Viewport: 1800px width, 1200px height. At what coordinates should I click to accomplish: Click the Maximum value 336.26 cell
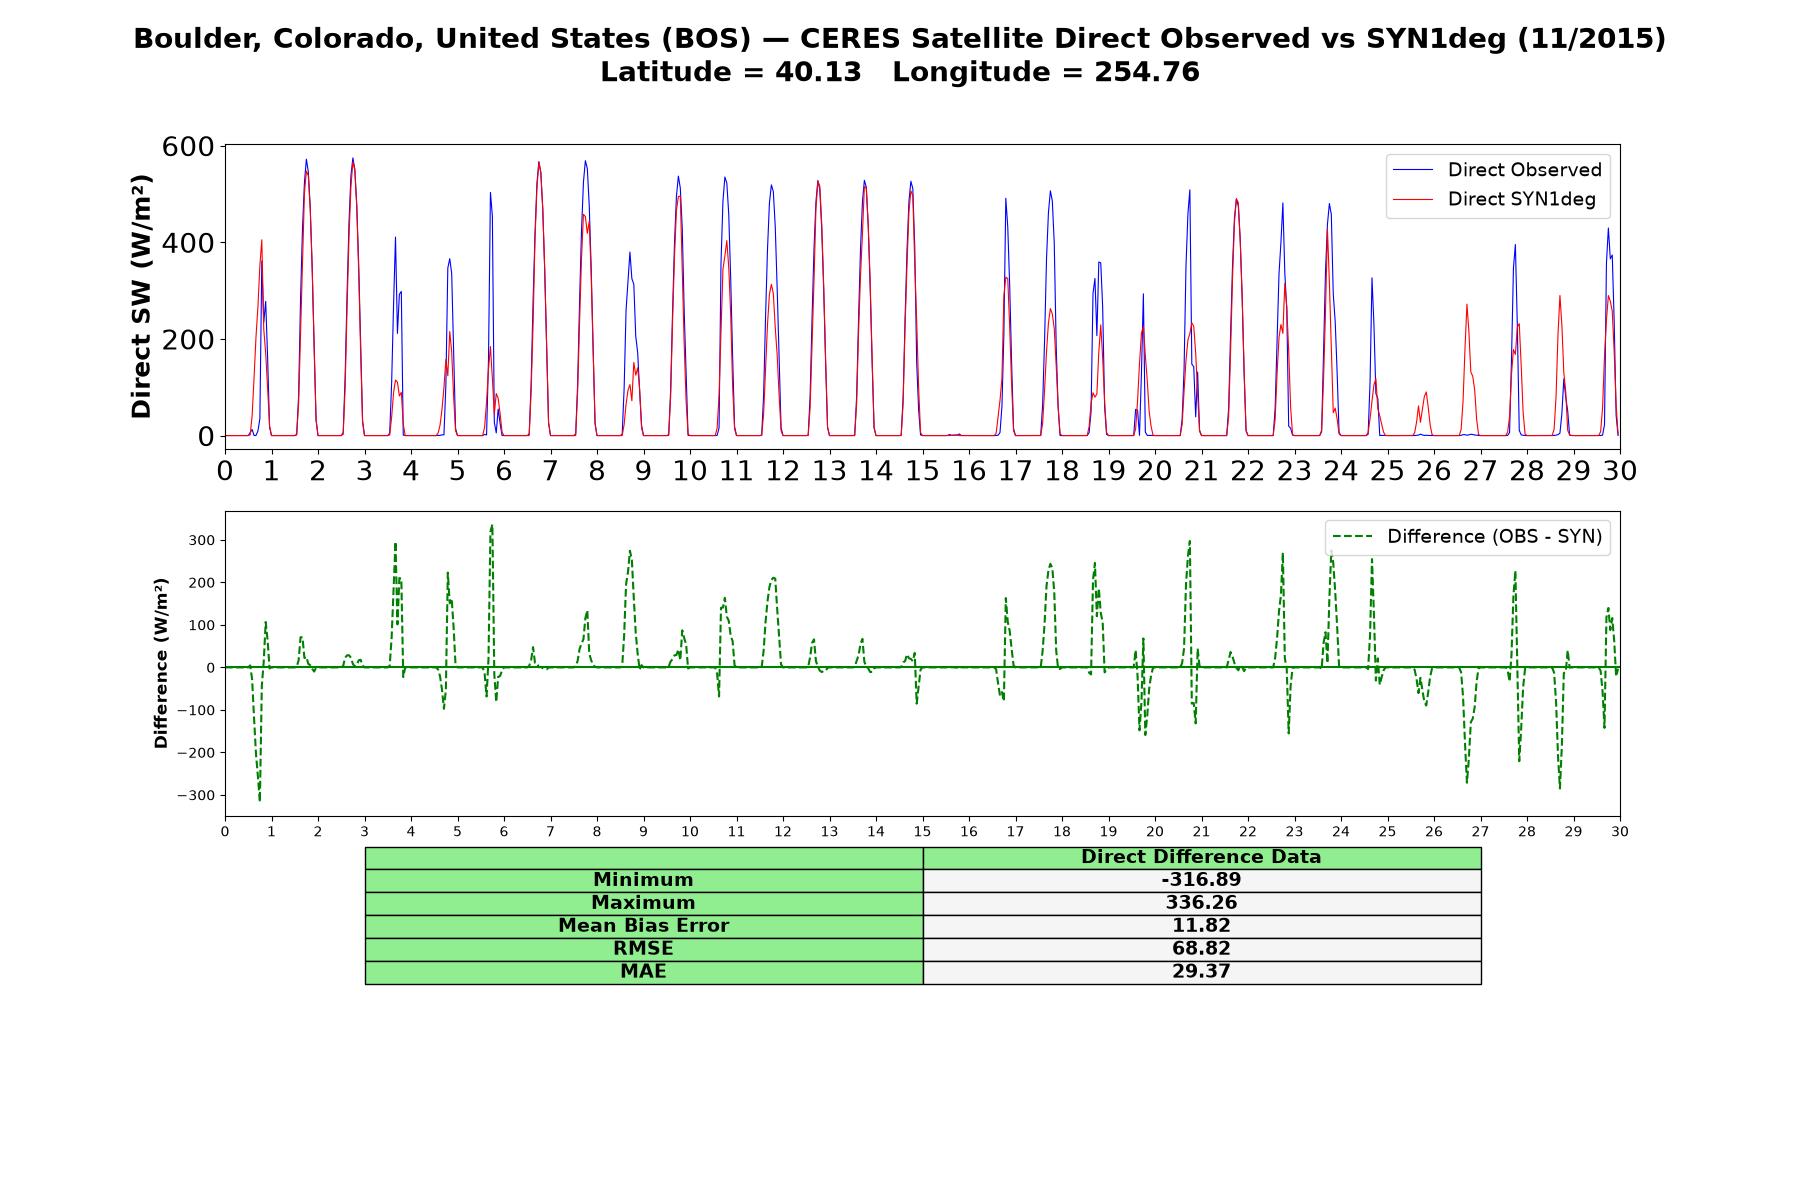[x=1201, y=903]
